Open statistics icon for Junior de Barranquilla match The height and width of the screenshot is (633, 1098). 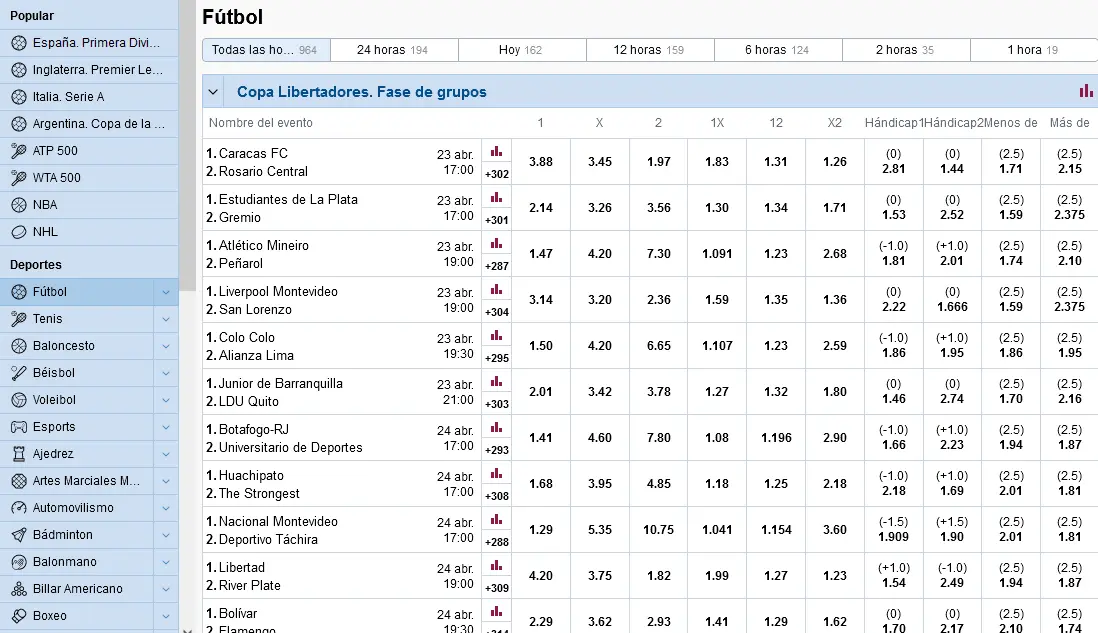[496, 382]
